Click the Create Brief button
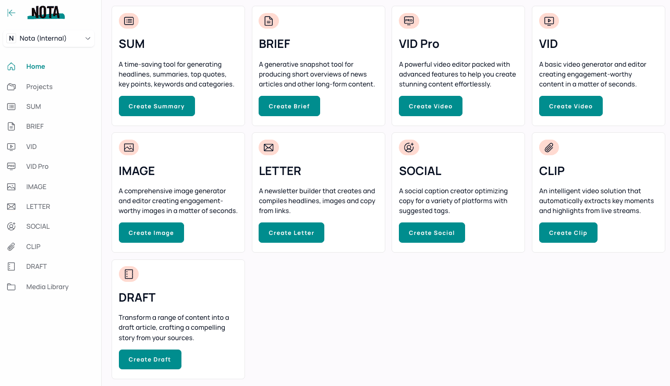The width and height of the screenshot is (670, 386). pos(289,106)
